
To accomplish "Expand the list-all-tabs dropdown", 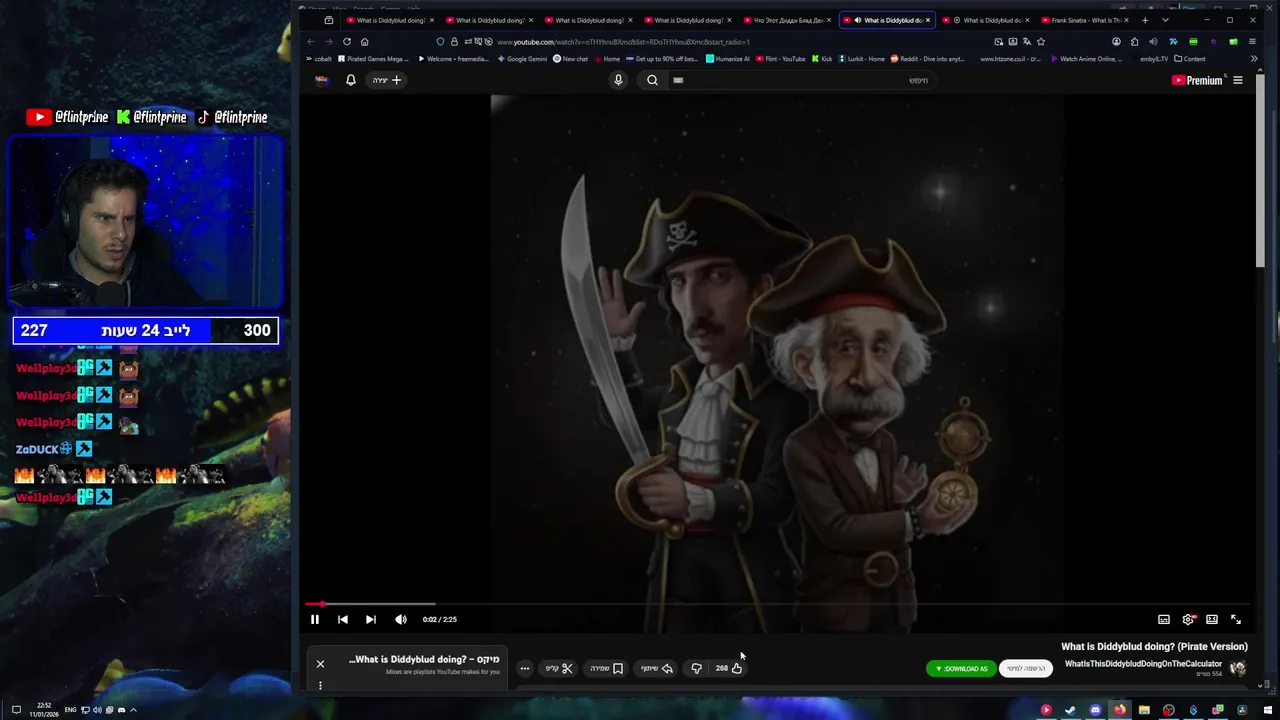I will (1165, 20).
